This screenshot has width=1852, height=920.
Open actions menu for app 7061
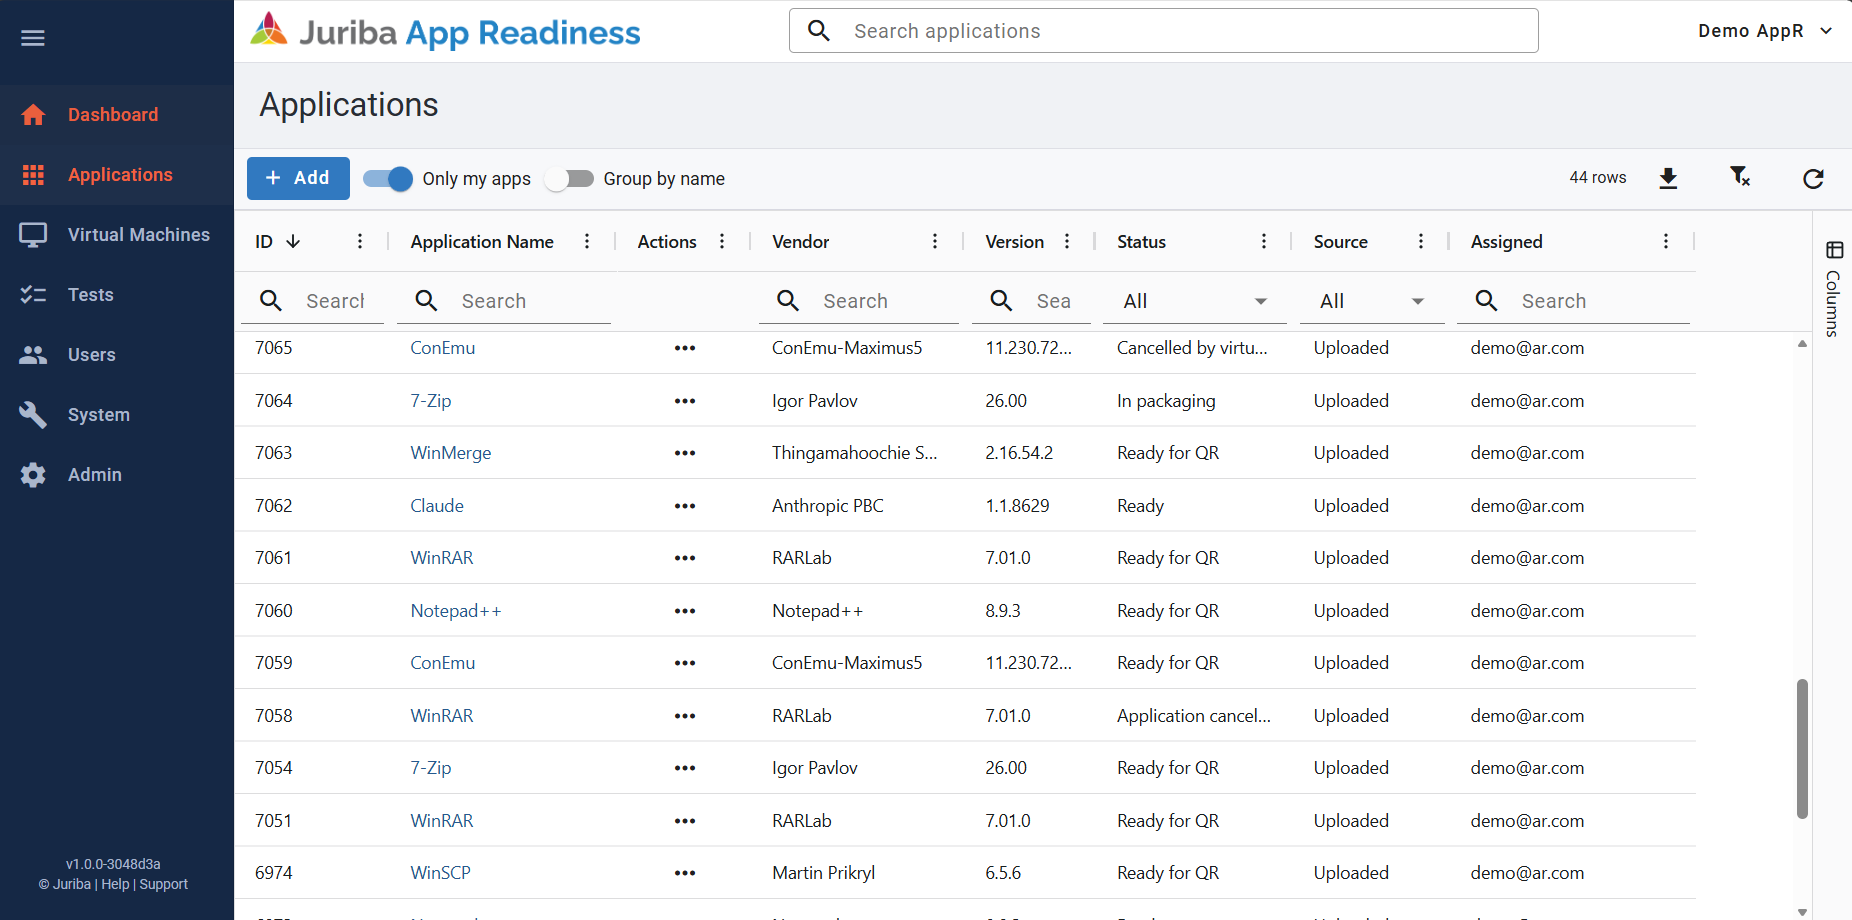point(685,558)
